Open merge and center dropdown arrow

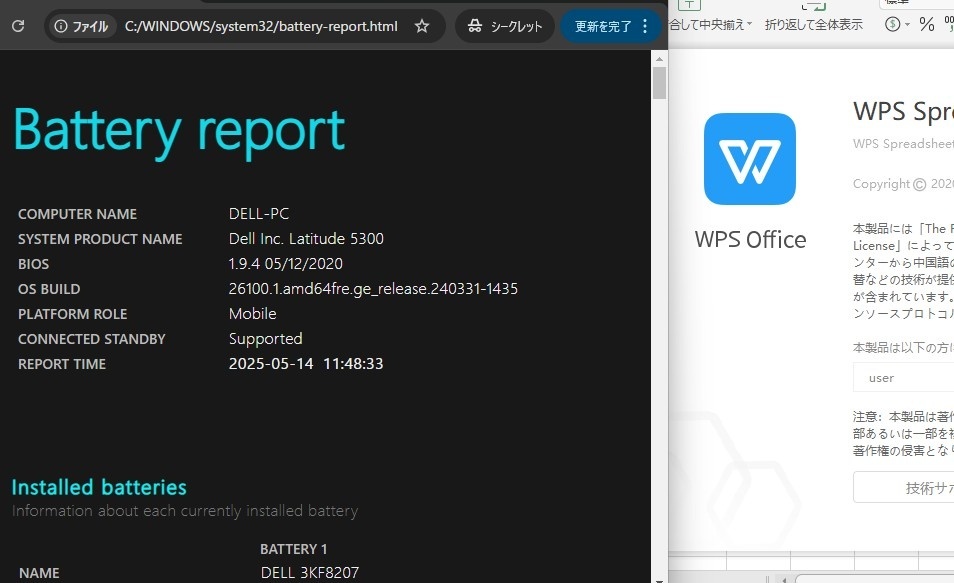pyautogui.click(x=750, y=24)
